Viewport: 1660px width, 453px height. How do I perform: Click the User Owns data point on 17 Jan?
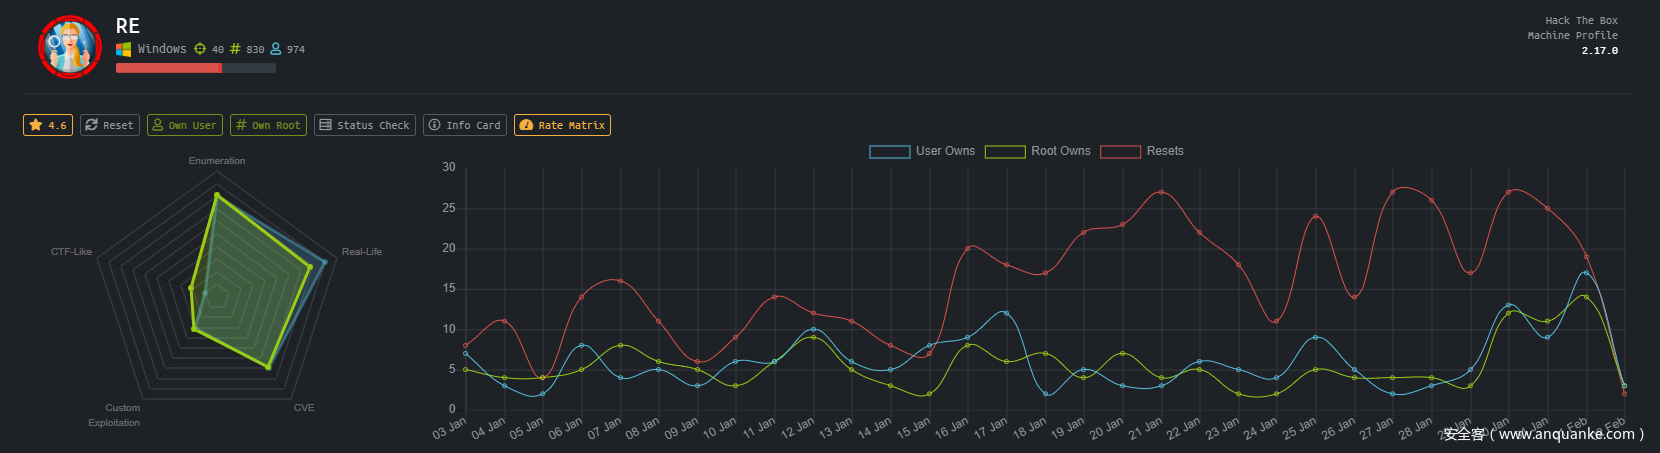tap(1006, 313)
